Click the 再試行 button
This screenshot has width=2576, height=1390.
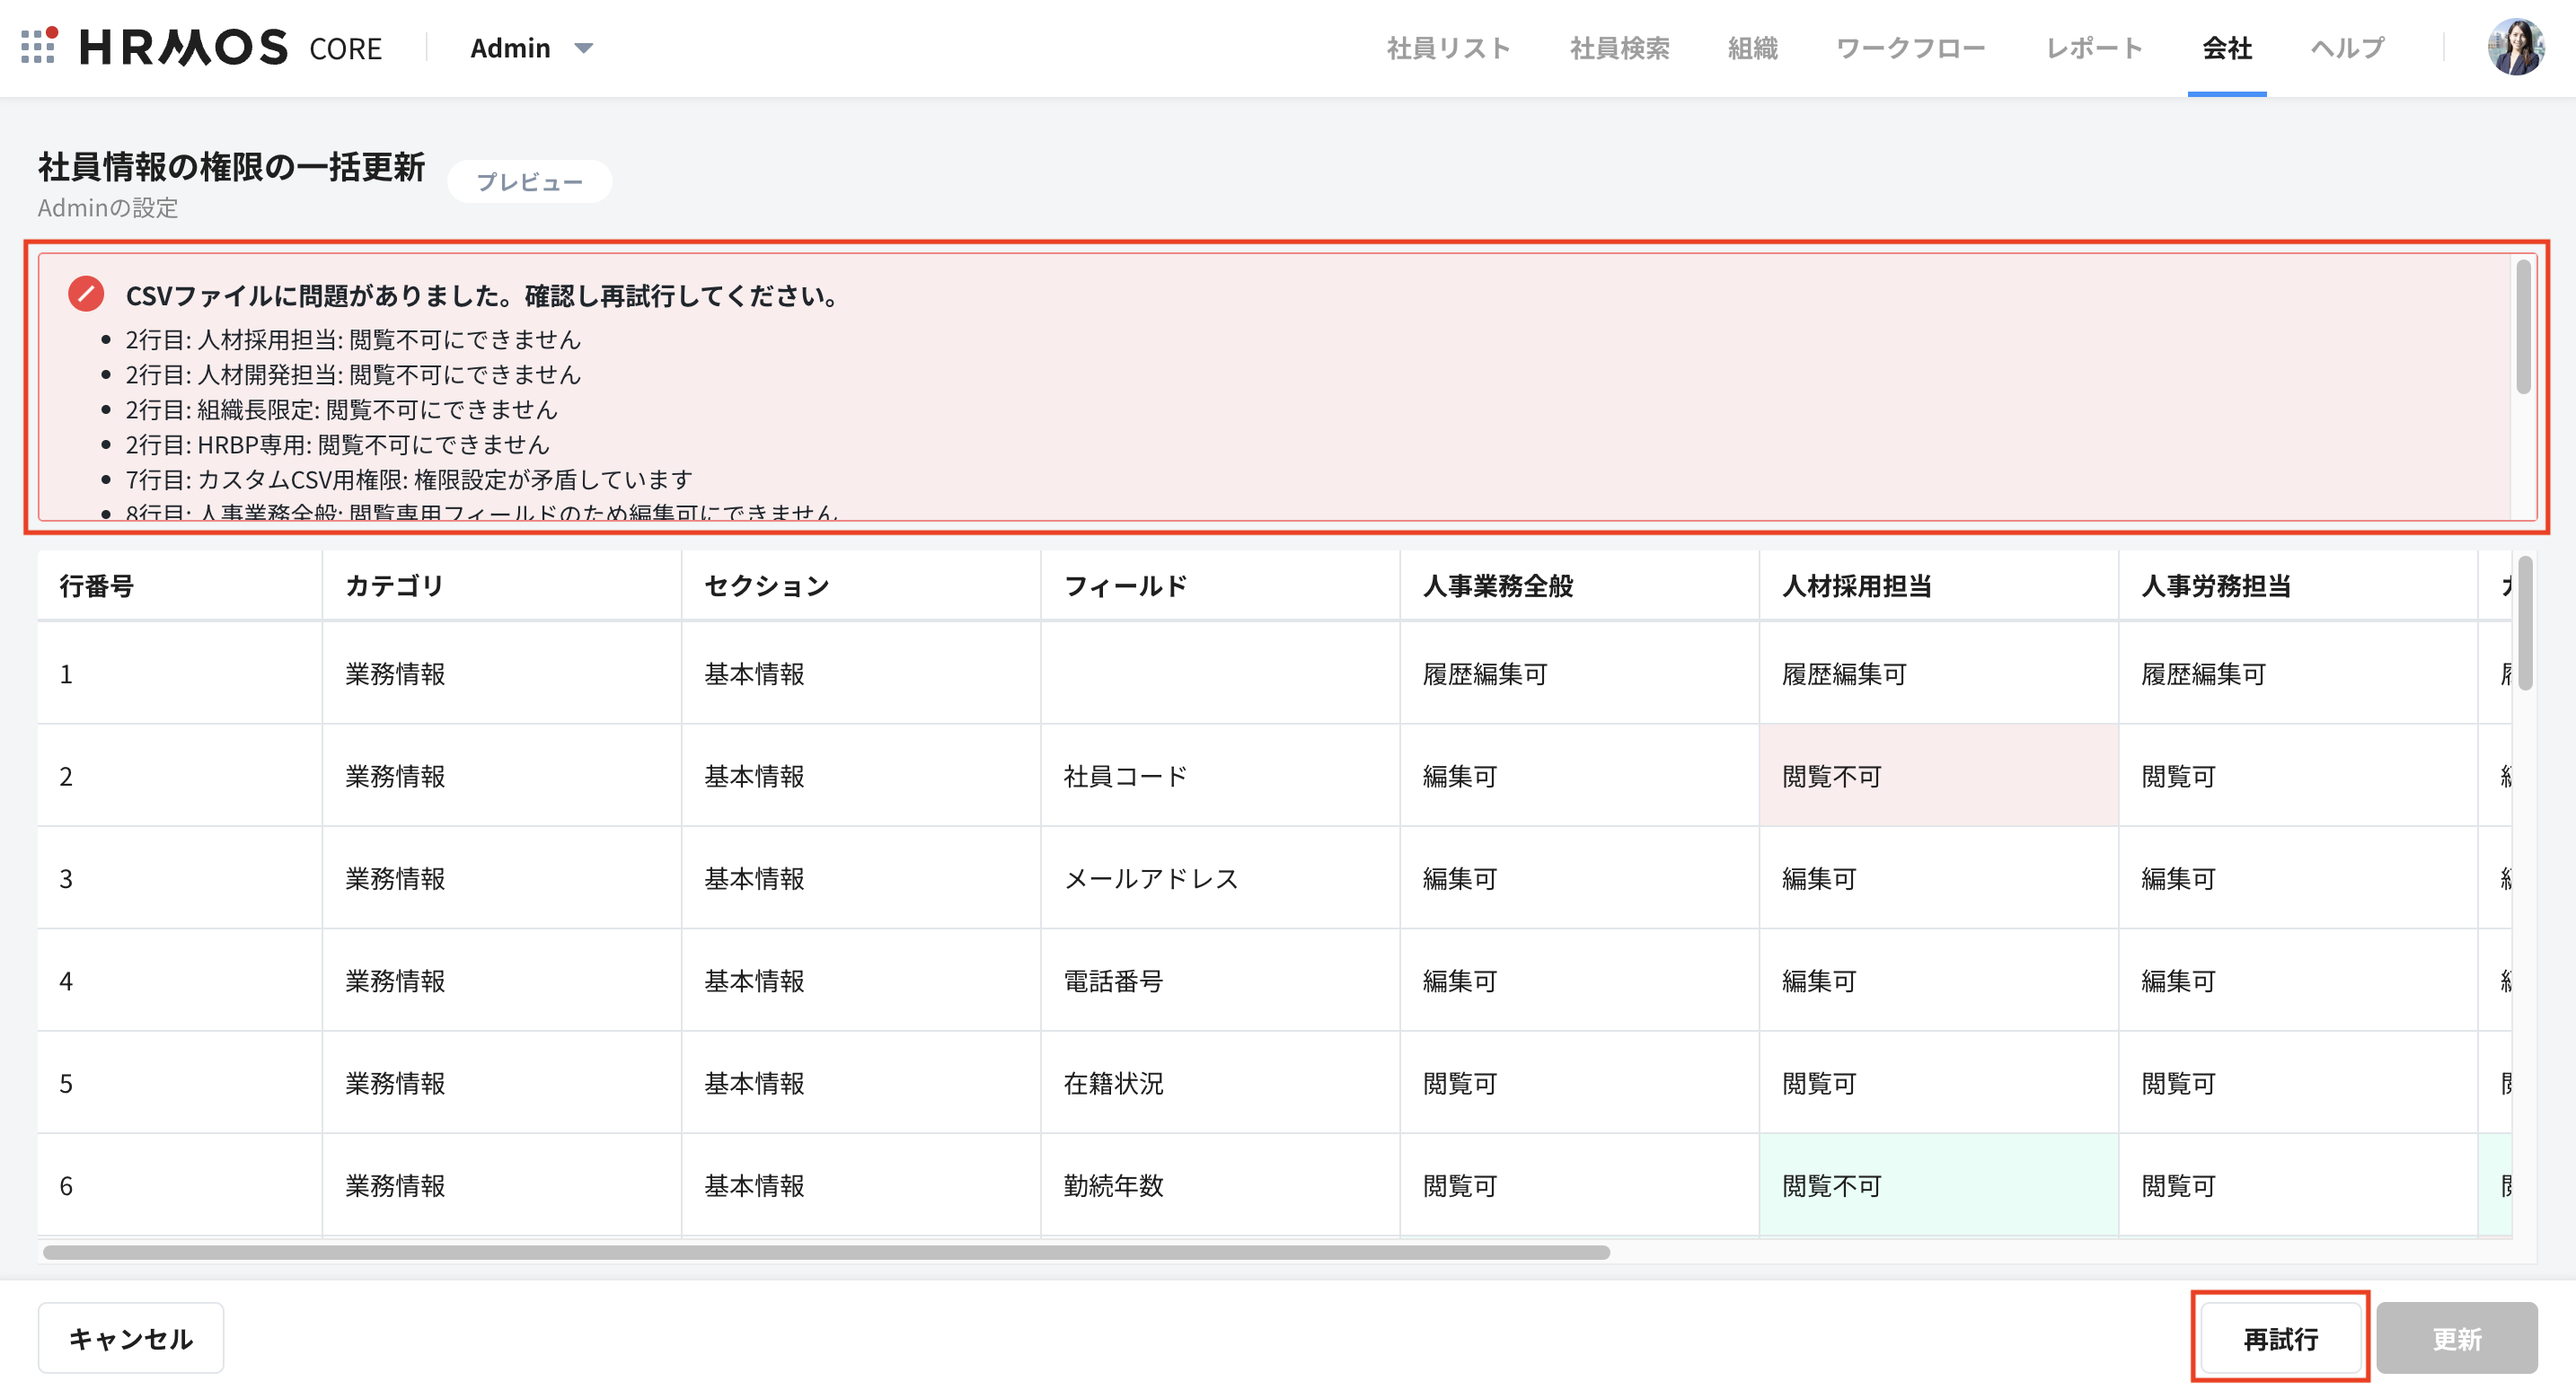[2280, 1338]
